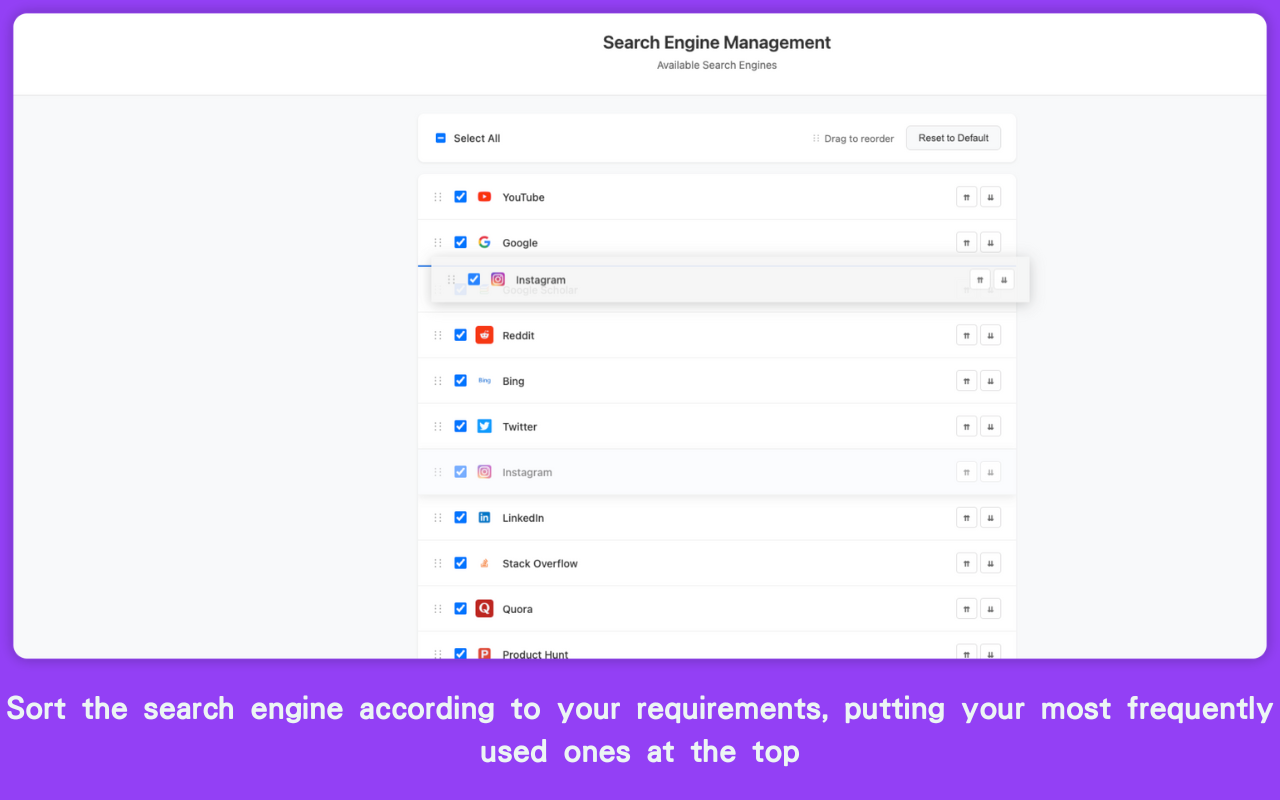Viewport: 1280px width, 800px height.
Task: Click the Stack Overflow row drag handle
Action: coord(437,563)
